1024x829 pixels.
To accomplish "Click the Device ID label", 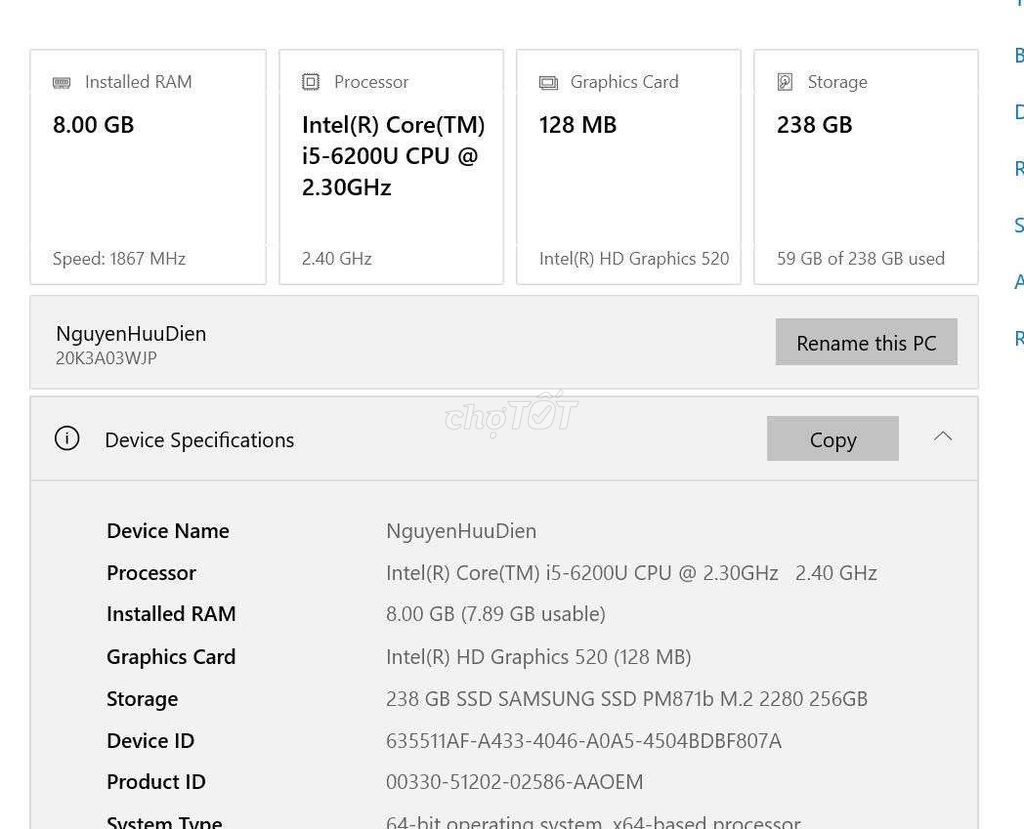I will [x=150, y=741].
